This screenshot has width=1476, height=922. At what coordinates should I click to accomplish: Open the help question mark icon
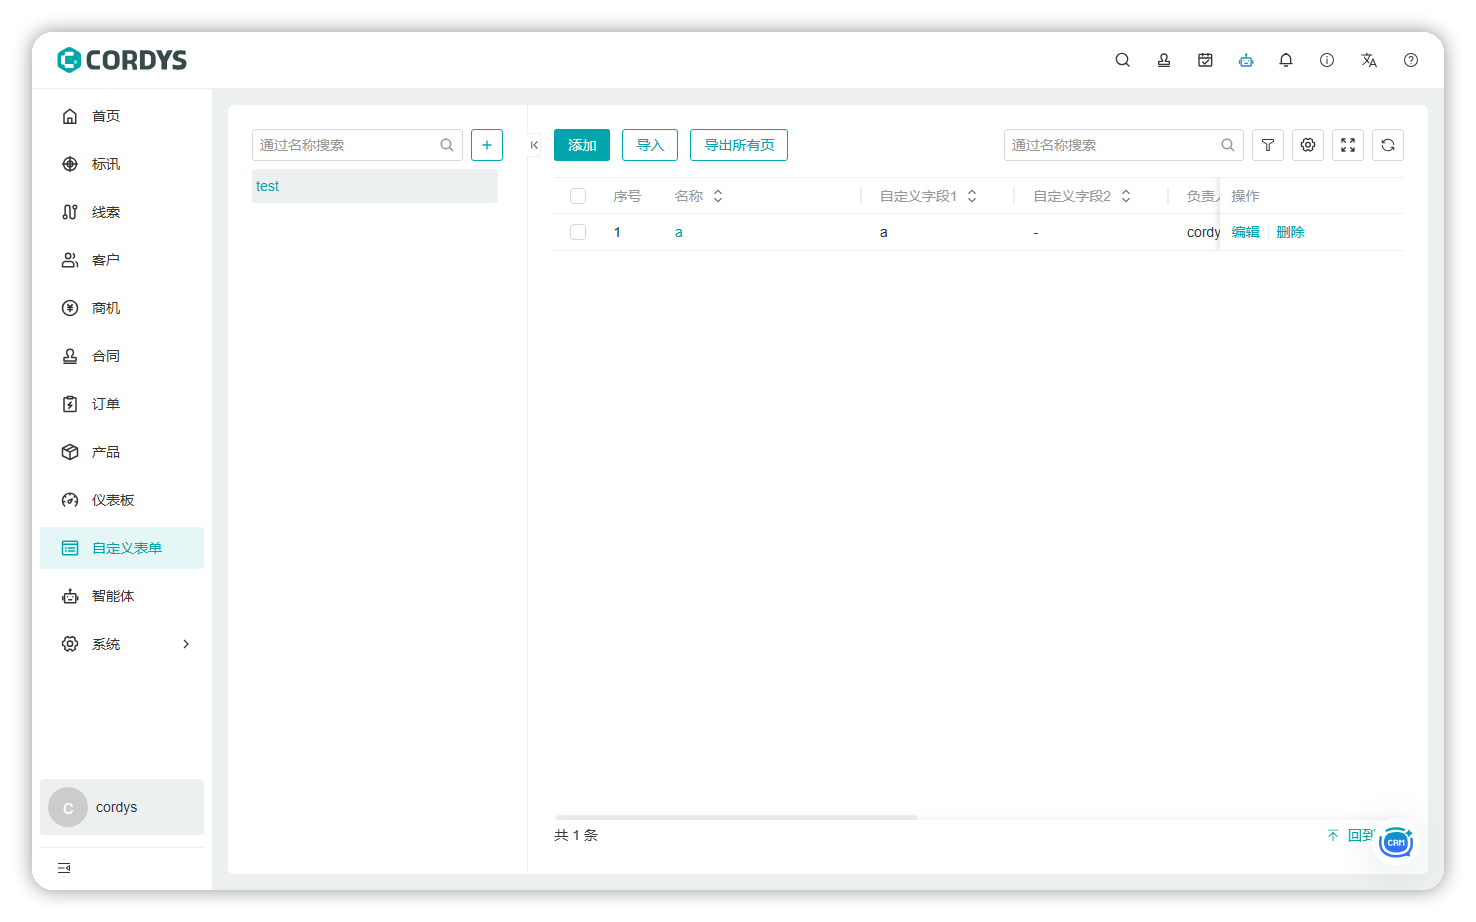[1411, 60]
